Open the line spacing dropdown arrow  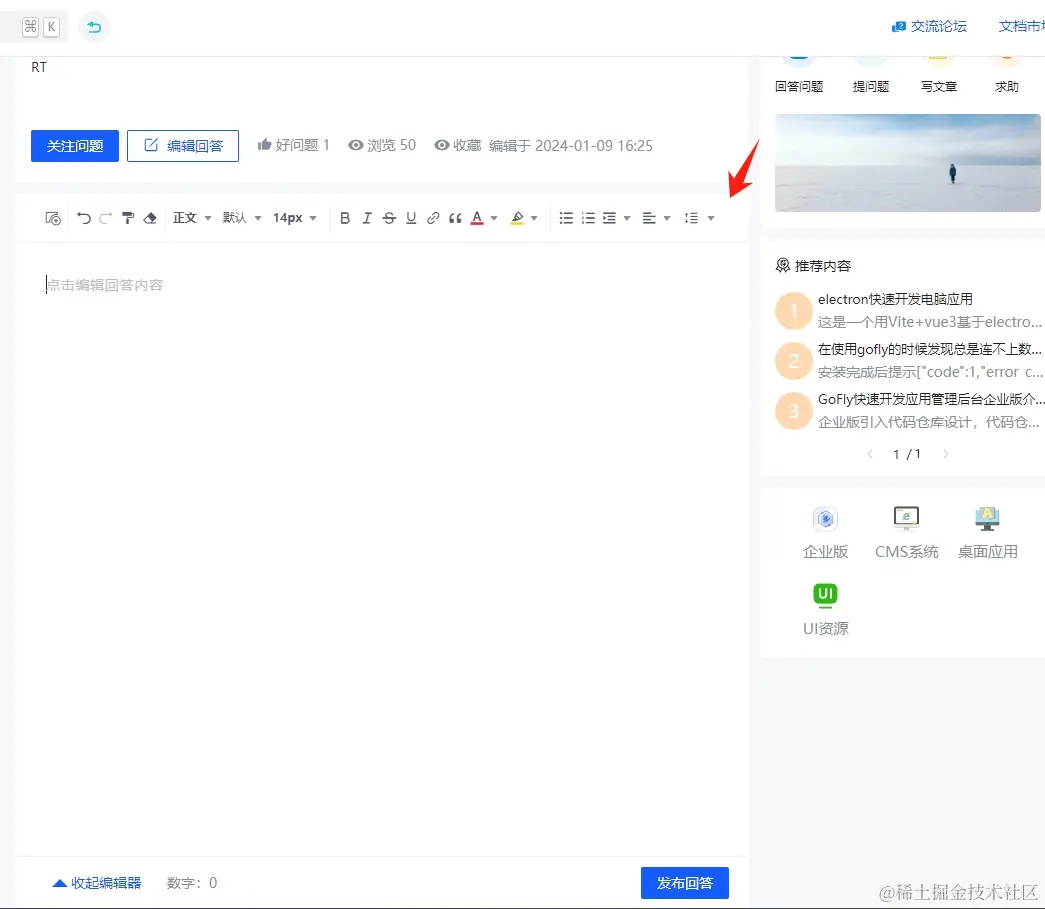(710, 218)
